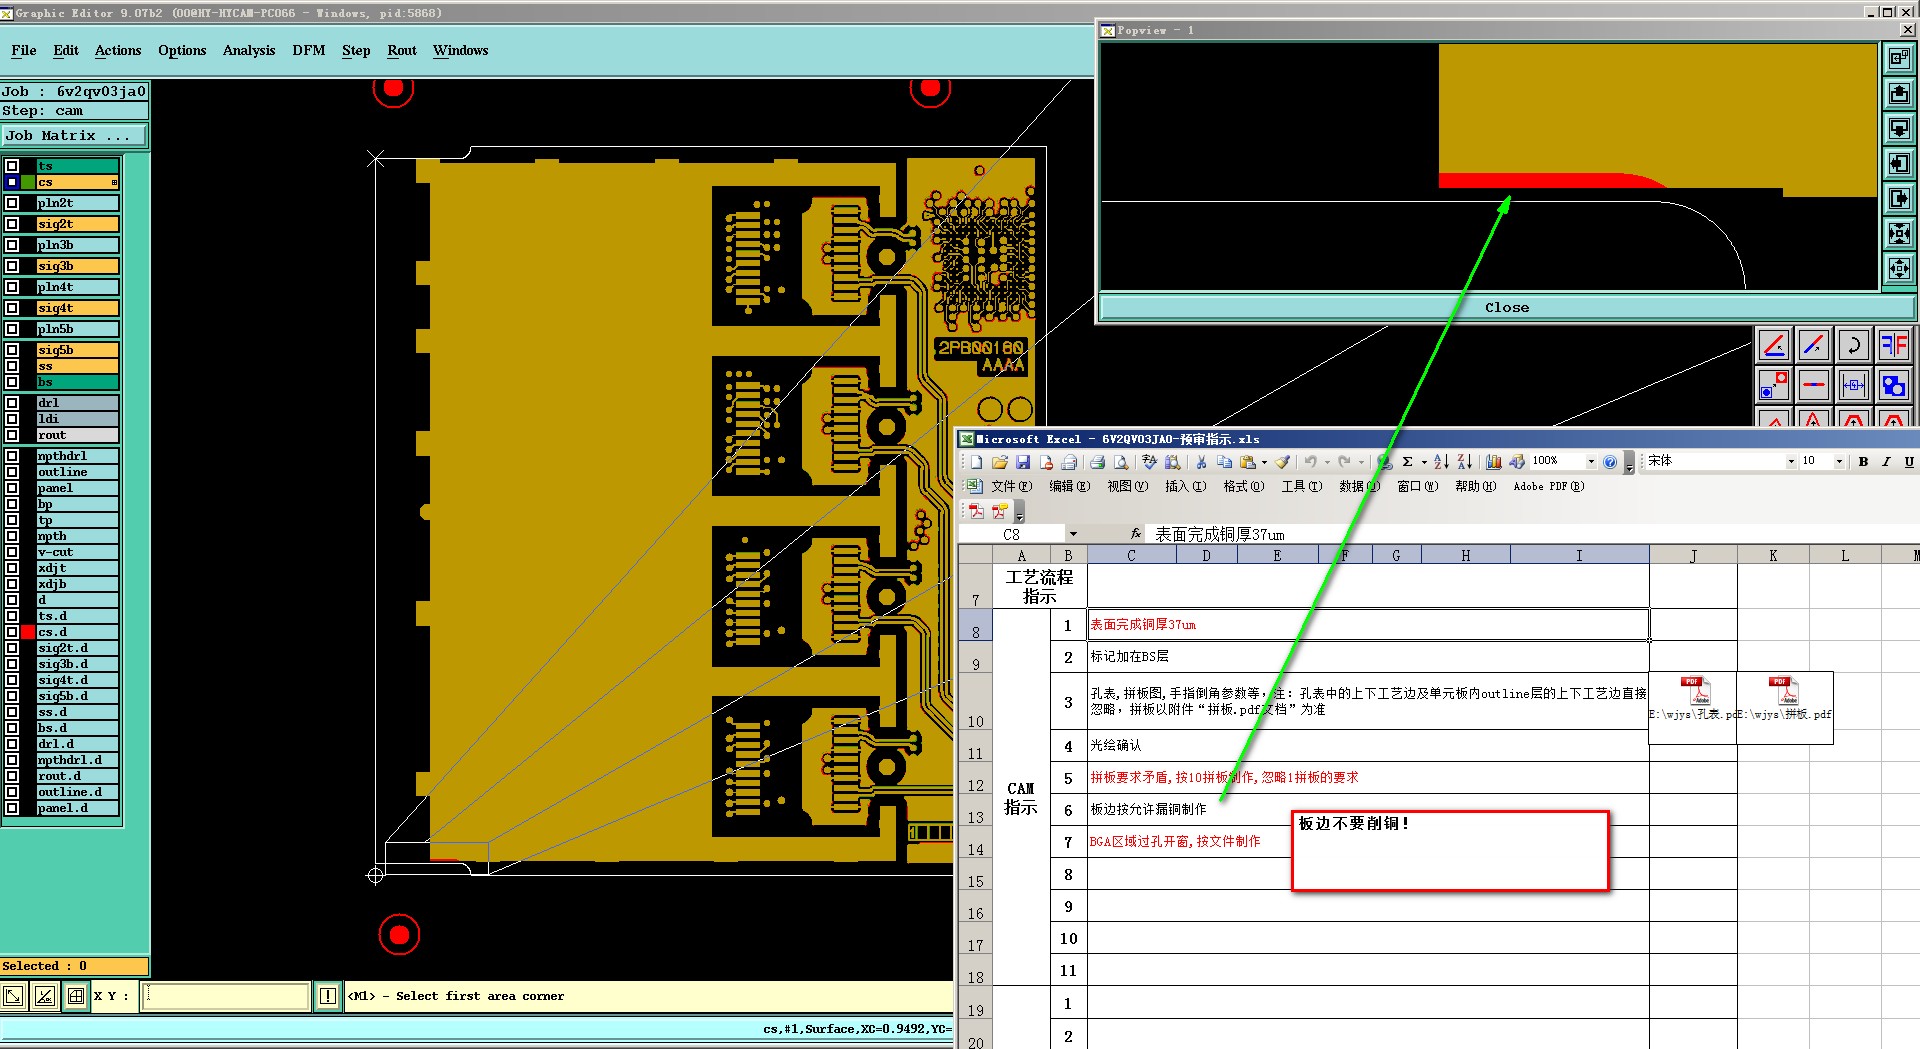
Task: Click the dimension measure tool icon
Action: click(1854, 385)
